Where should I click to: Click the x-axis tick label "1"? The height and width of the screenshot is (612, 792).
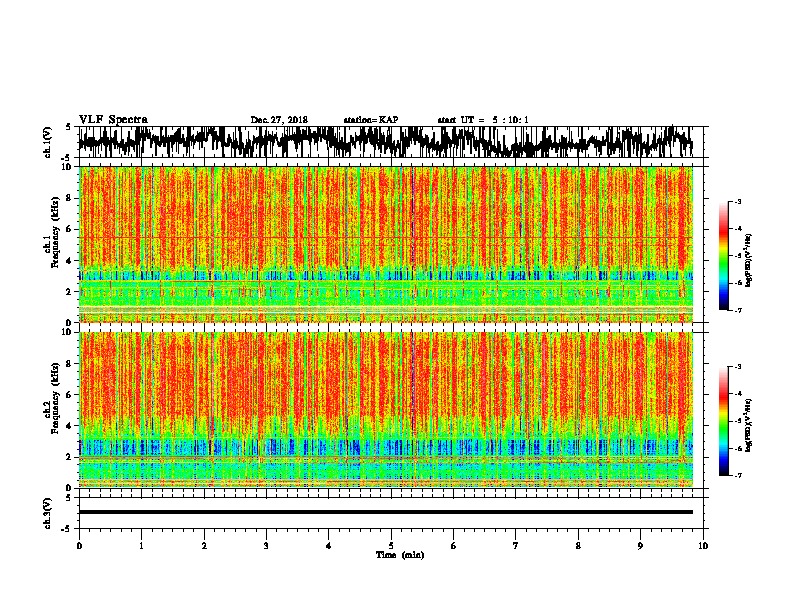pyautogui.click(x=141, y=545)
